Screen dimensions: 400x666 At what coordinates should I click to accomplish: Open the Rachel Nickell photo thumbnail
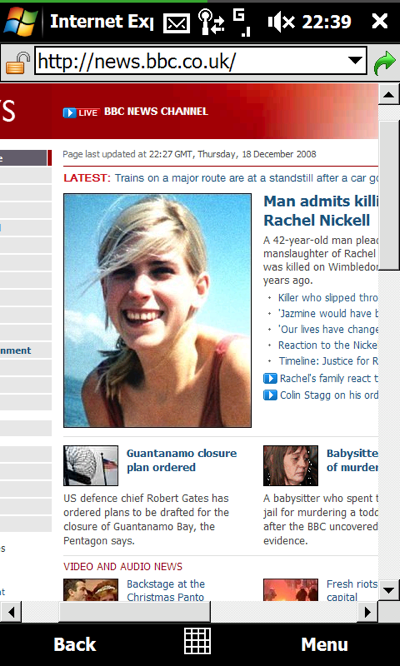pos(157,310)
